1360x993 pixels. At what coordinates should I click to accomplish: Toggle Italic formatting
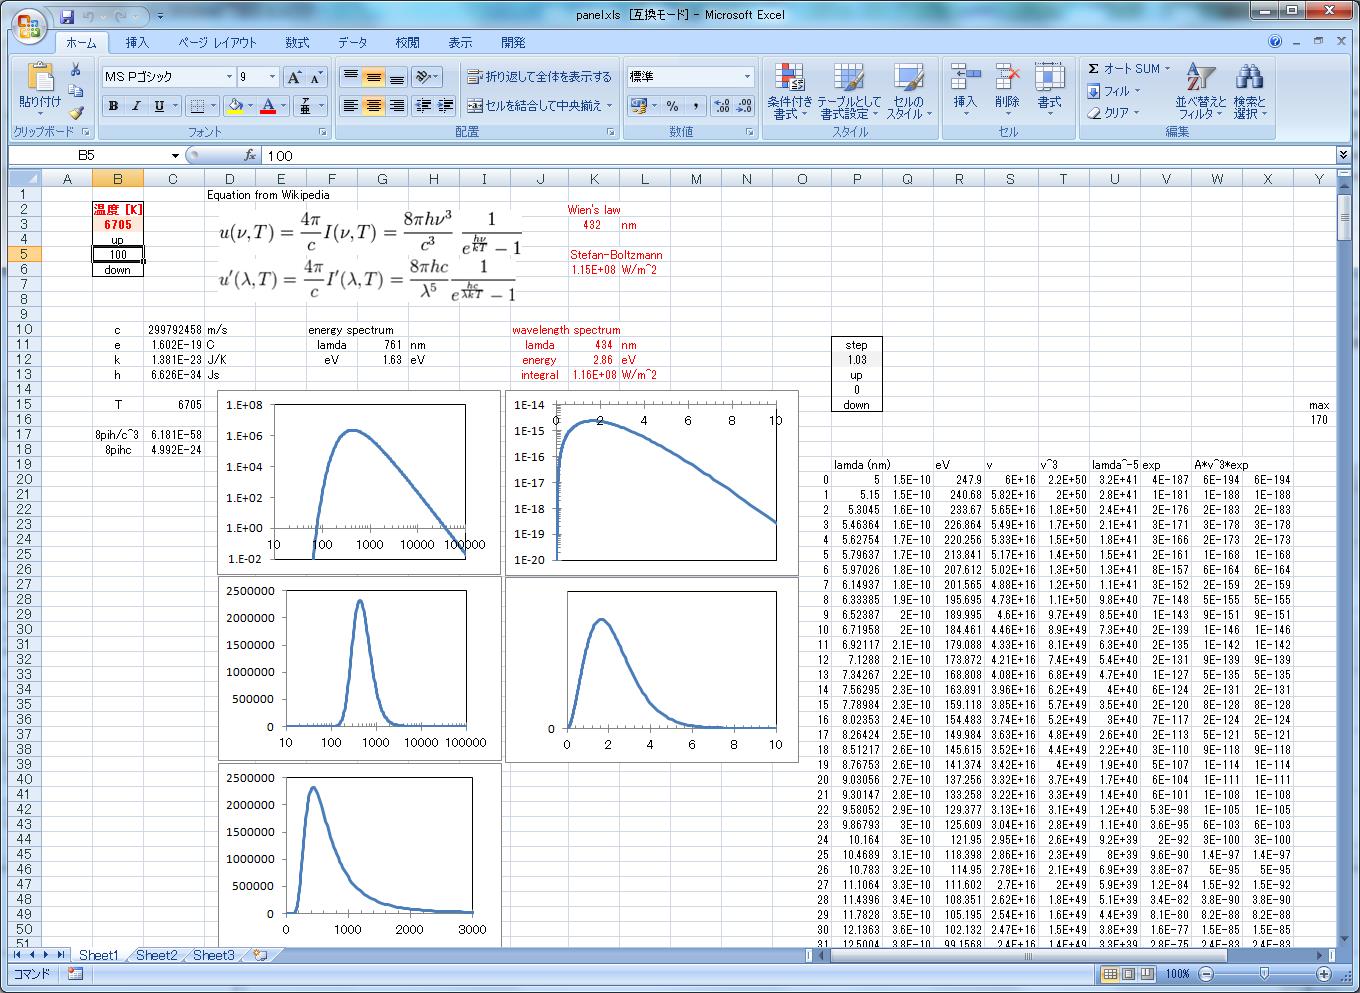coord(136,106)
